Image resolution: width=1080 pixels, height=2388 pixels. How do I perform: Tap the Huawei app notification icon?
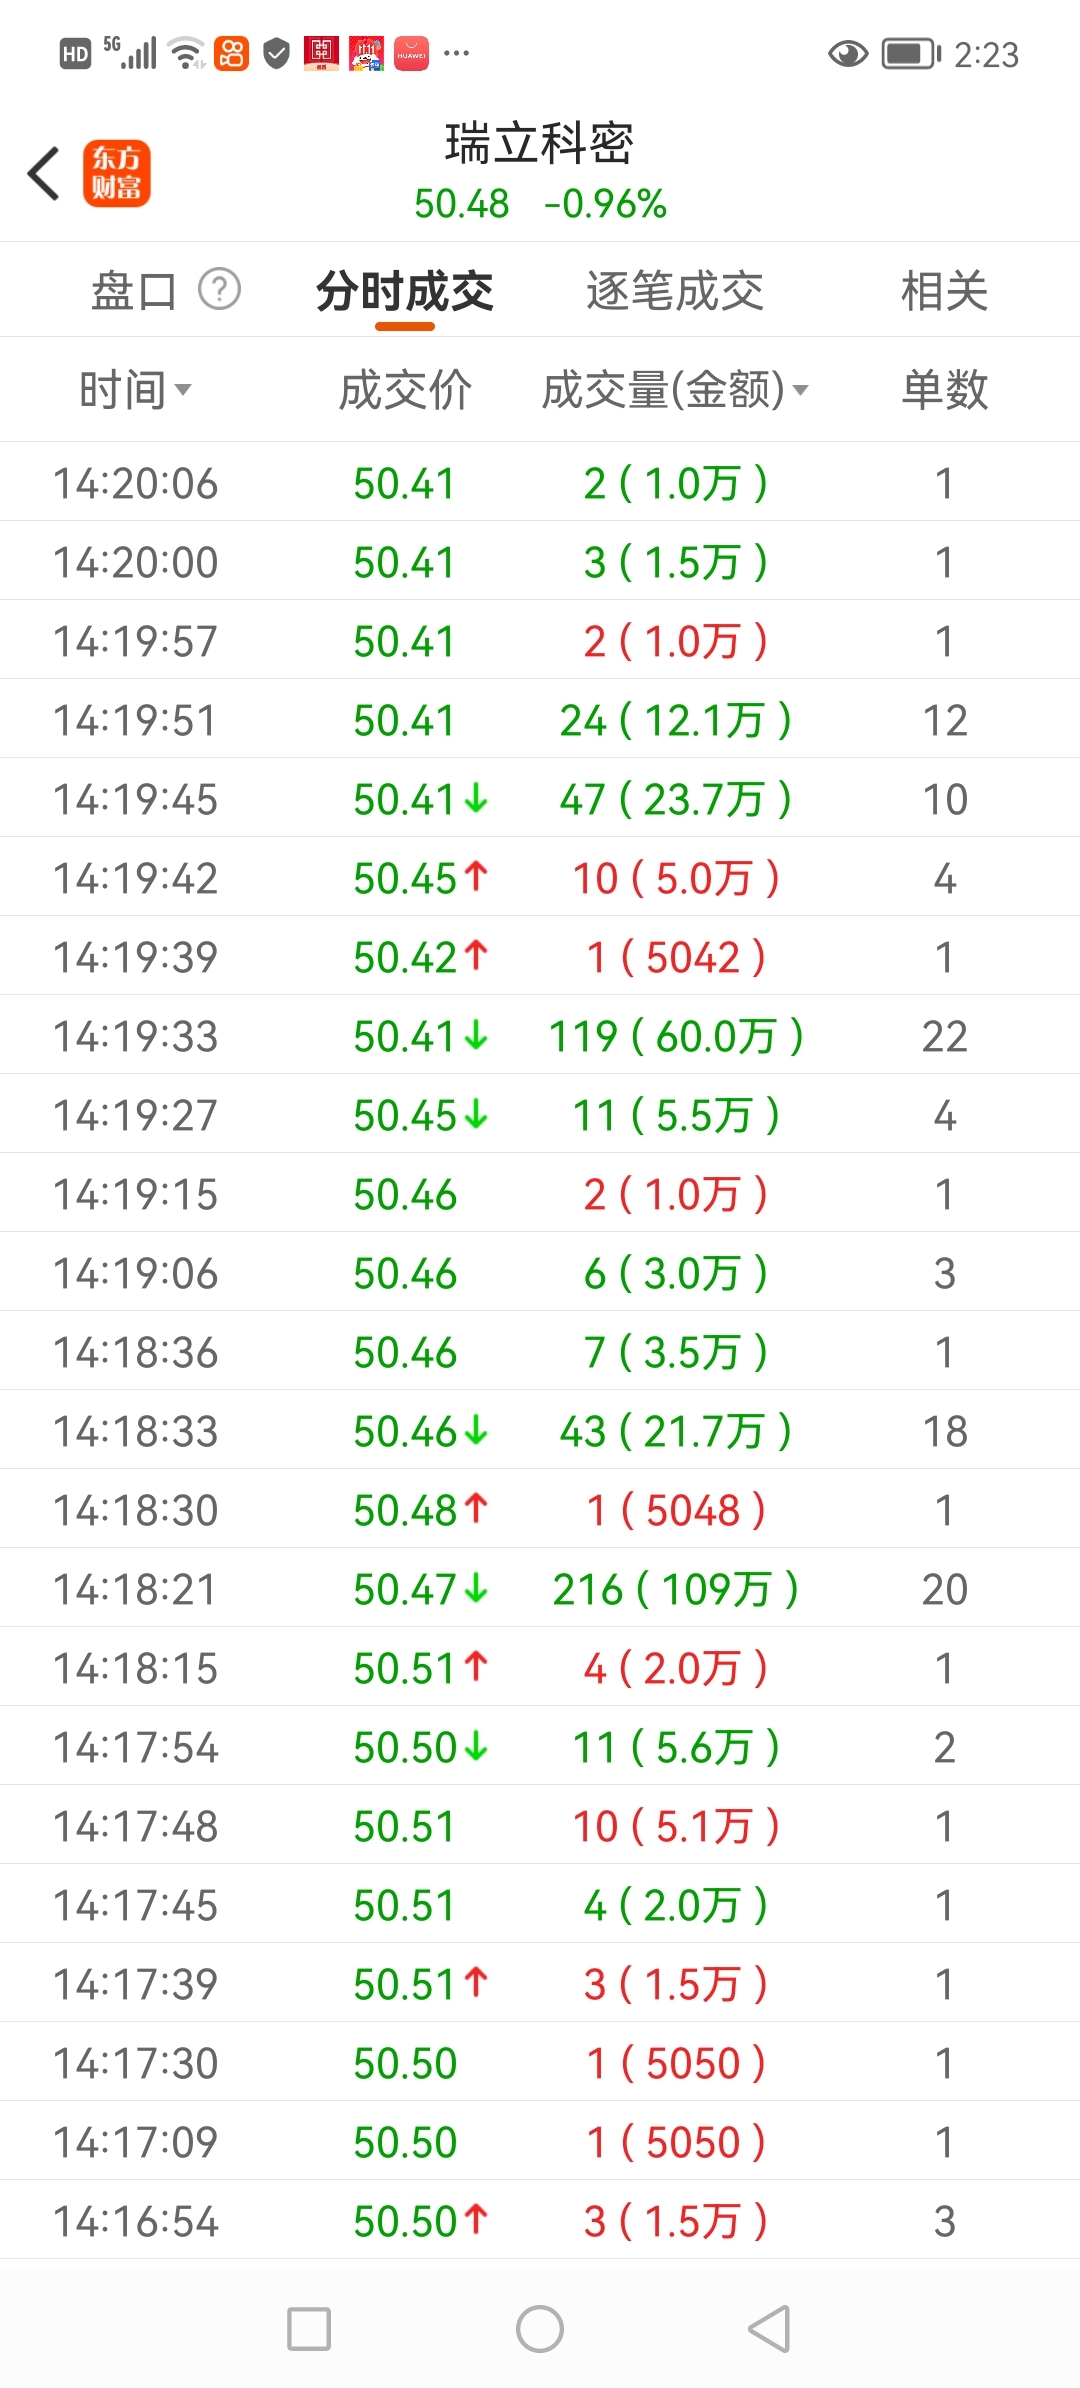[411, 54]
